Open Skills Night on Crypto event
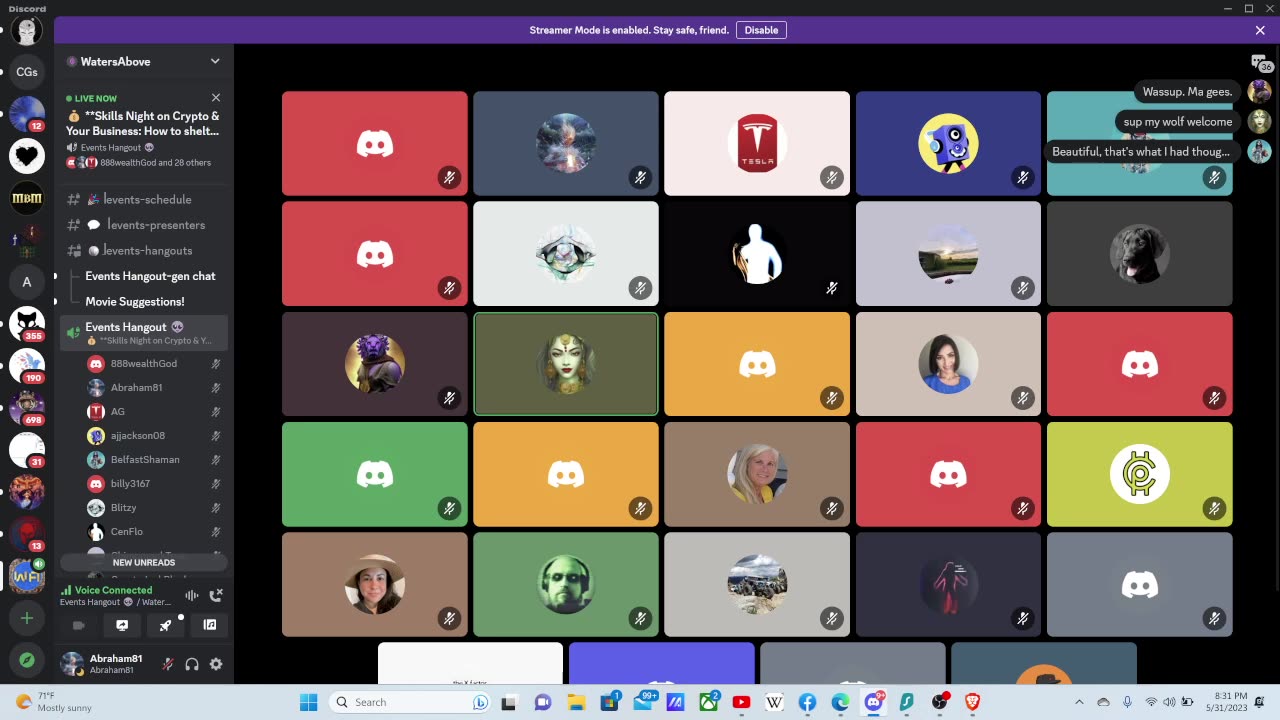 143,123
